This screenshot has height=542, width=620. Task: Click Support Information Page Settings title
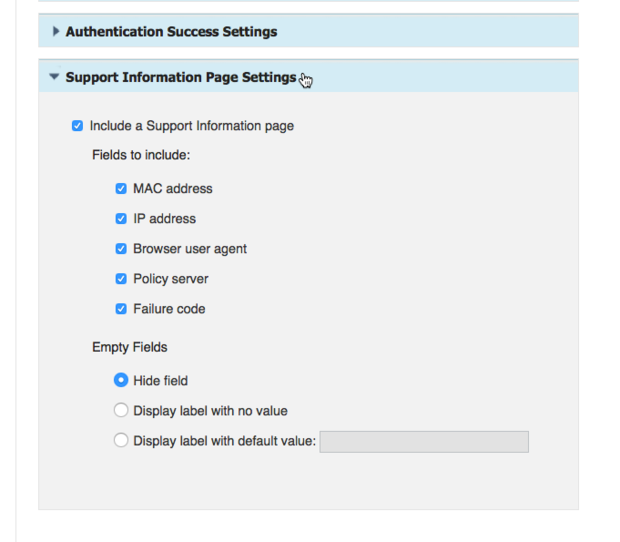[181, 77]
